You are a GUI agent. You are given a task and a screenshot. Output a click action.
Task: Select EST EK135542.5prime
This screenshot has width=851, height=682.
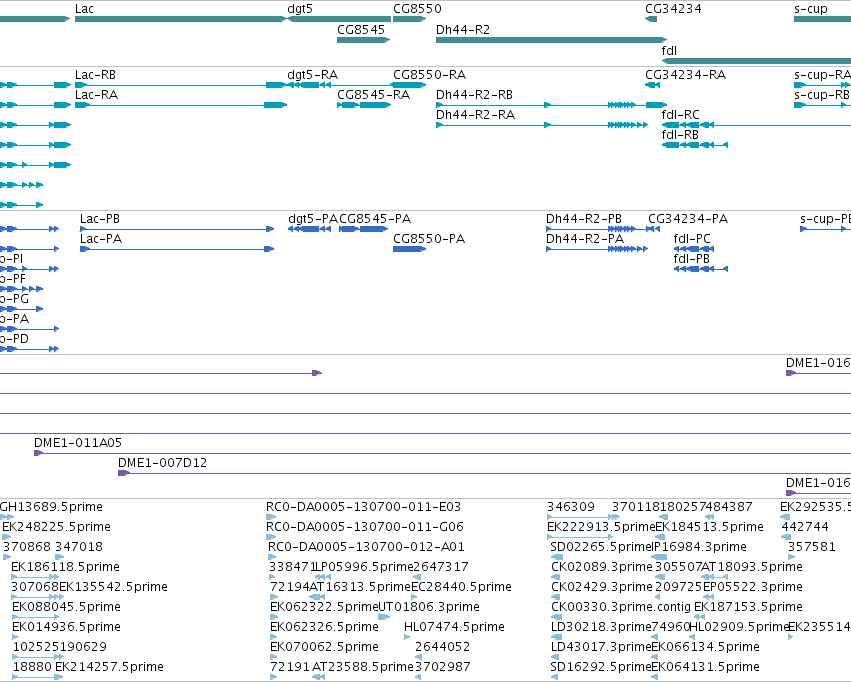[x=113, y=588]
